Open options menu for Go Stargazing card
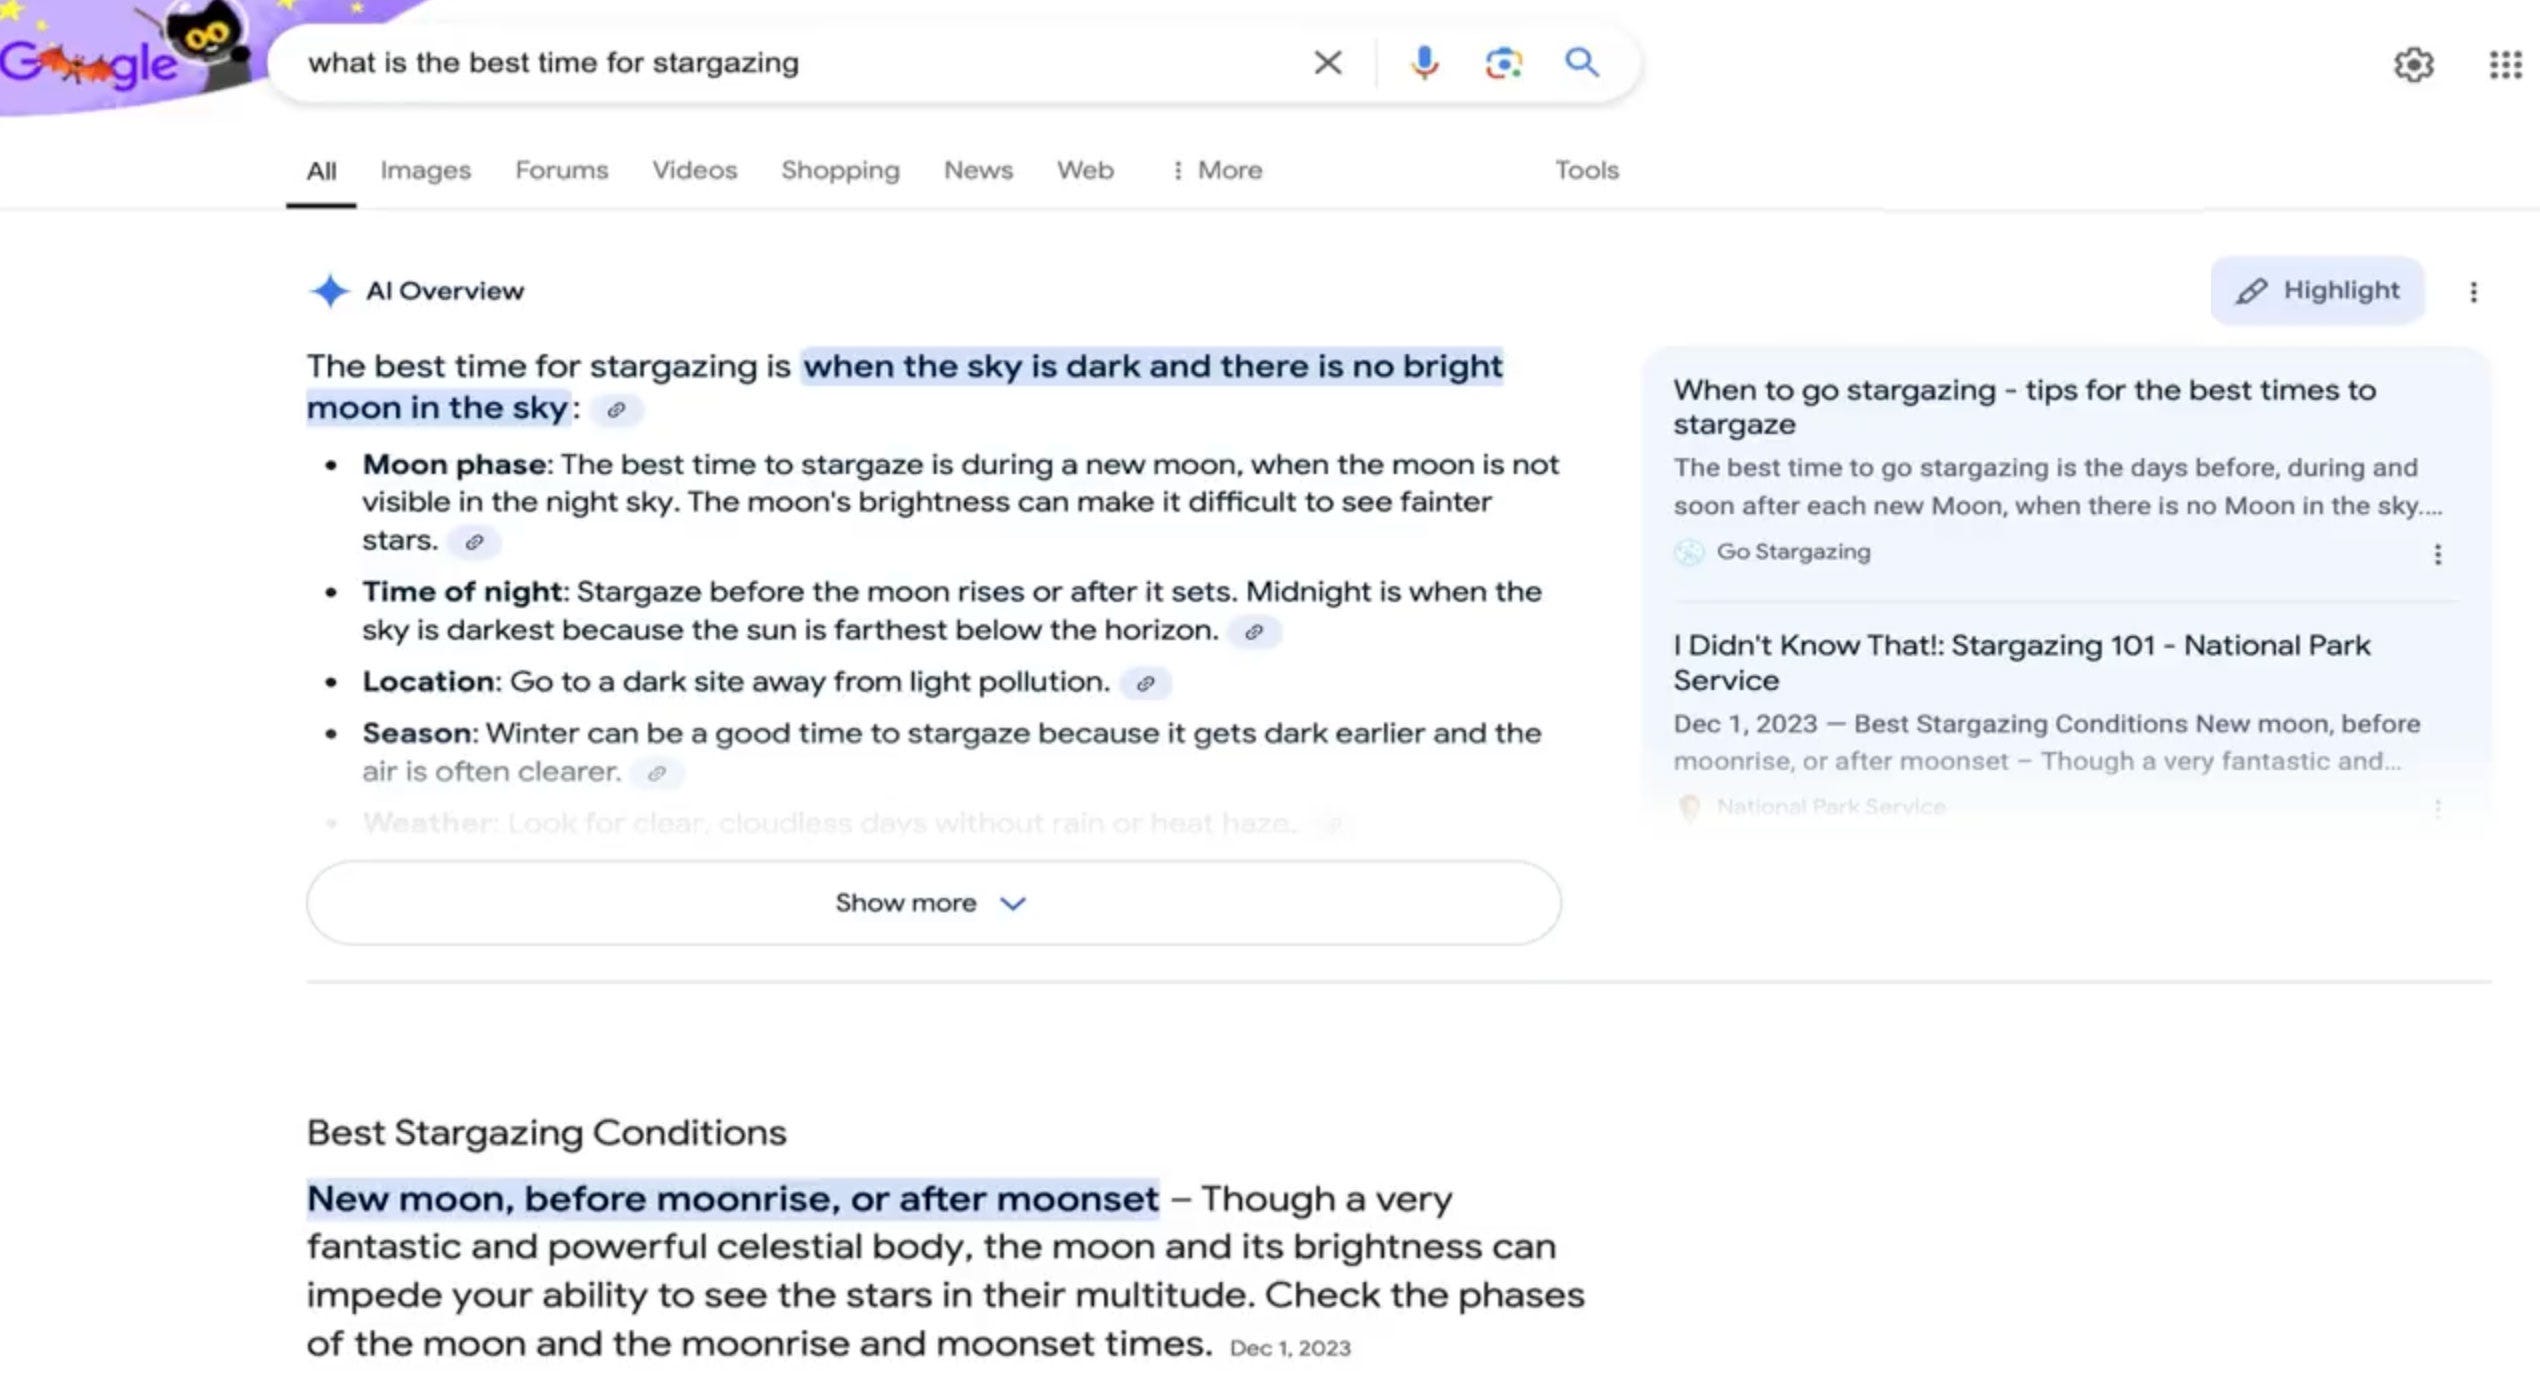 pos(2437,554)
